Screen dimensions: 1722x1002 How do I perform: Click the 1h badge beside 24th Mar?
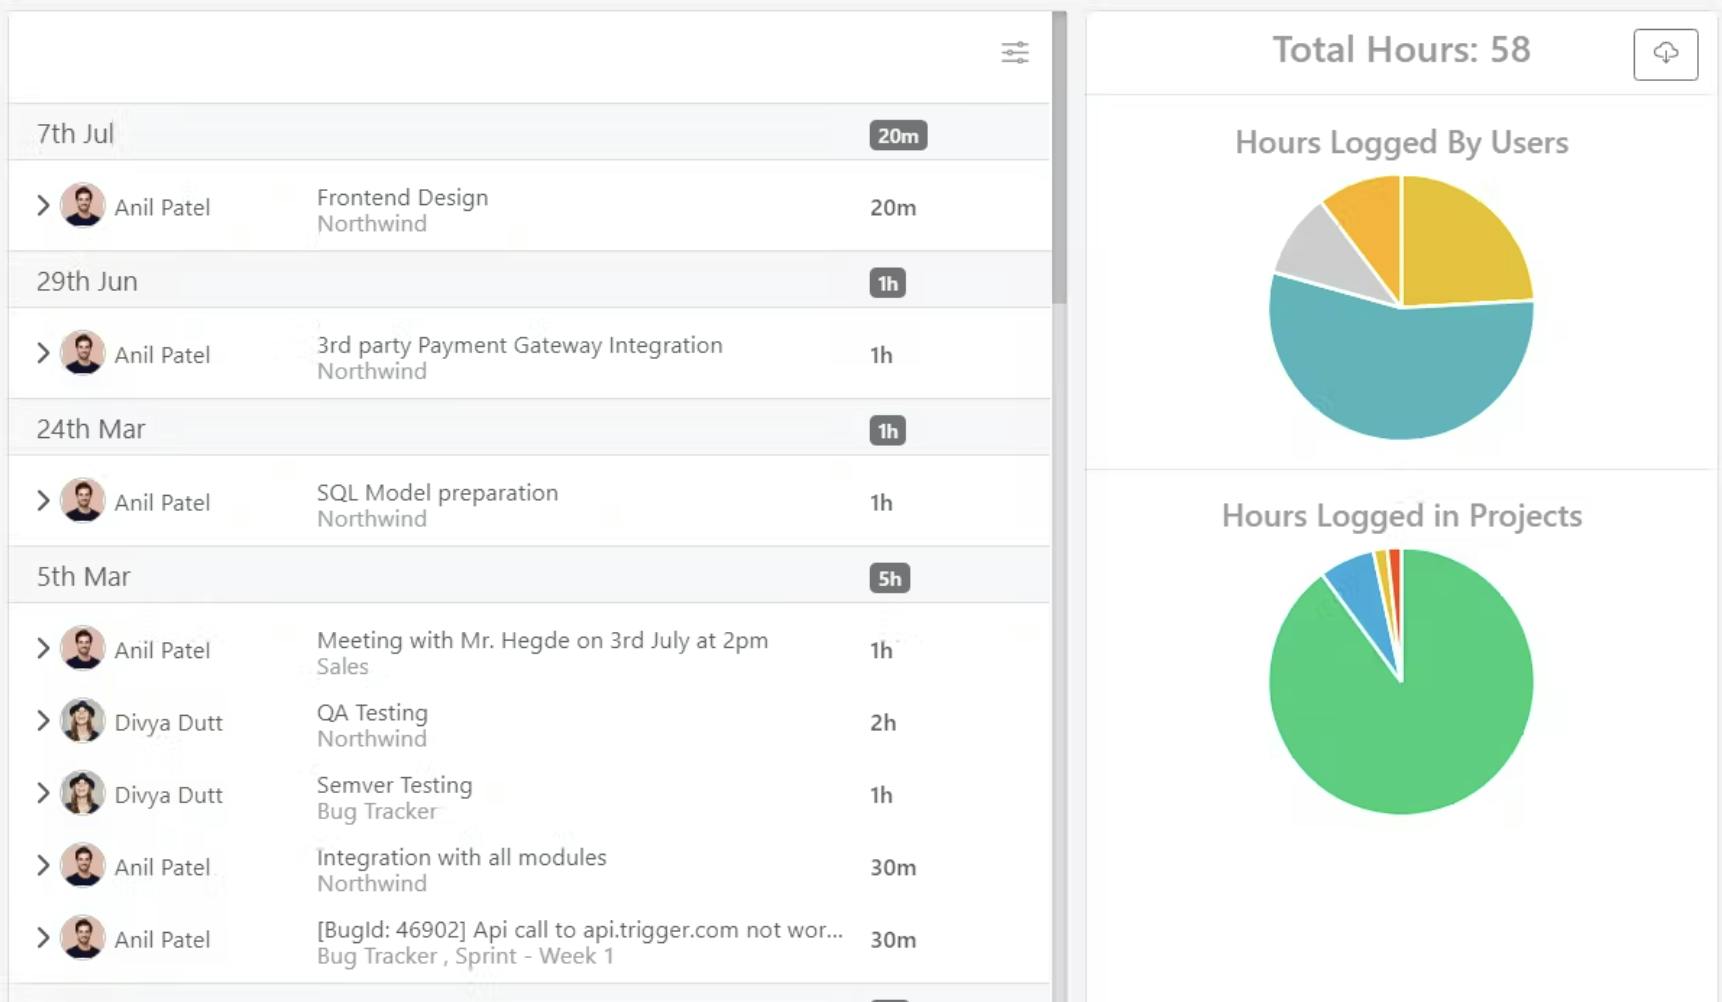pos(887,430)
